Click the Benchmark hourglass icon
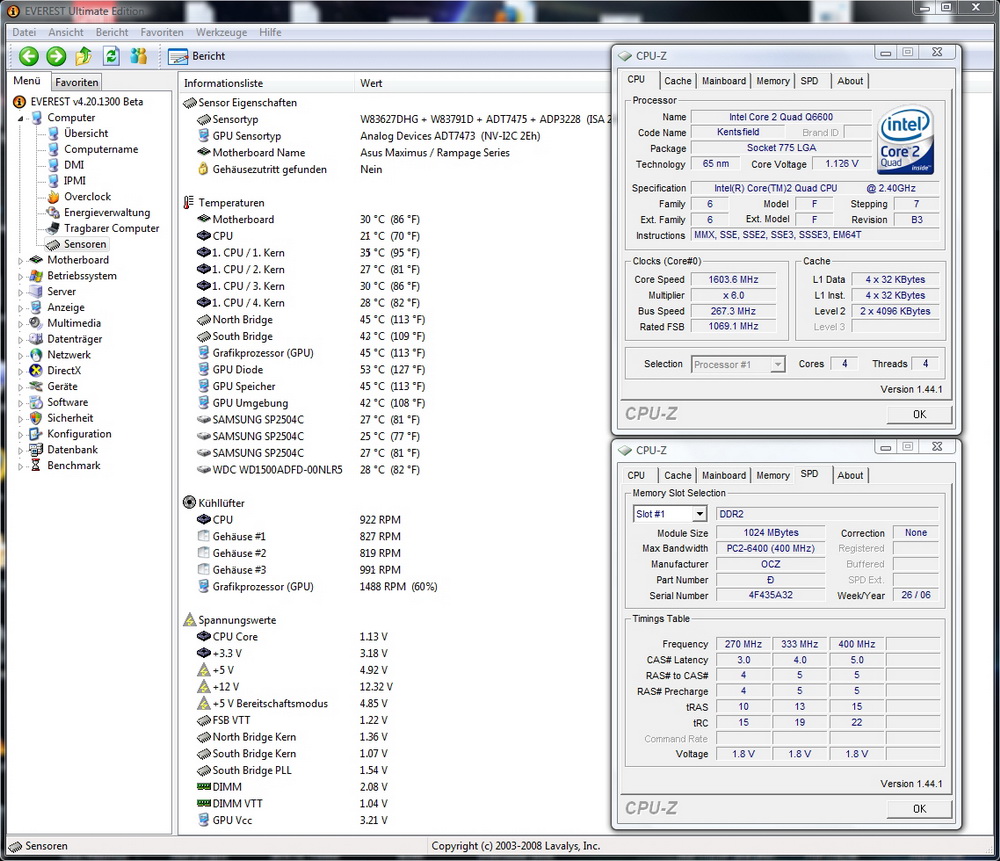The height and width of the screenshot is (861, 1000). pos(36,466)
